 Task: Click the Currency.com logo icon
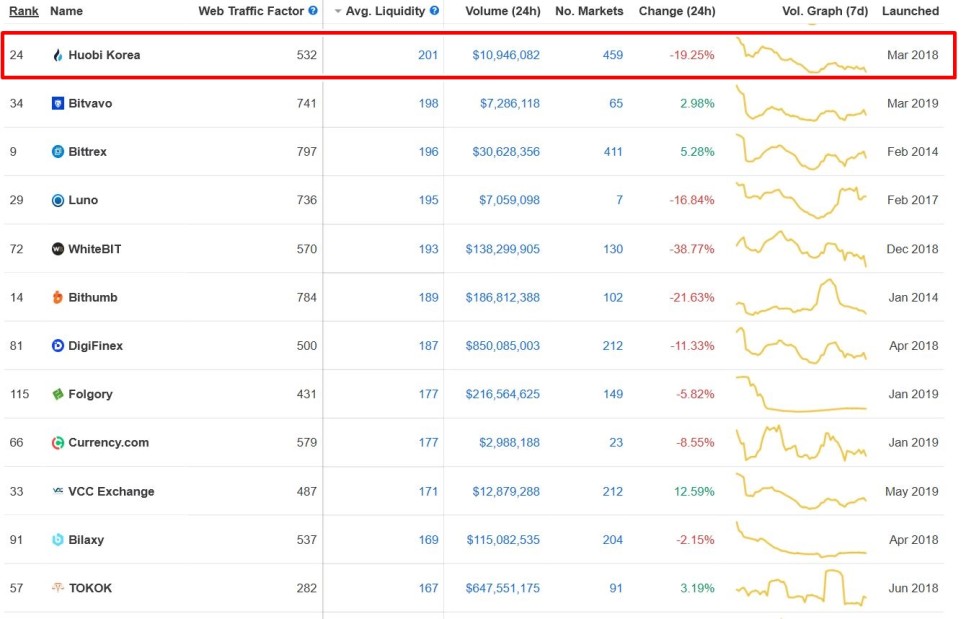point(58,443)
